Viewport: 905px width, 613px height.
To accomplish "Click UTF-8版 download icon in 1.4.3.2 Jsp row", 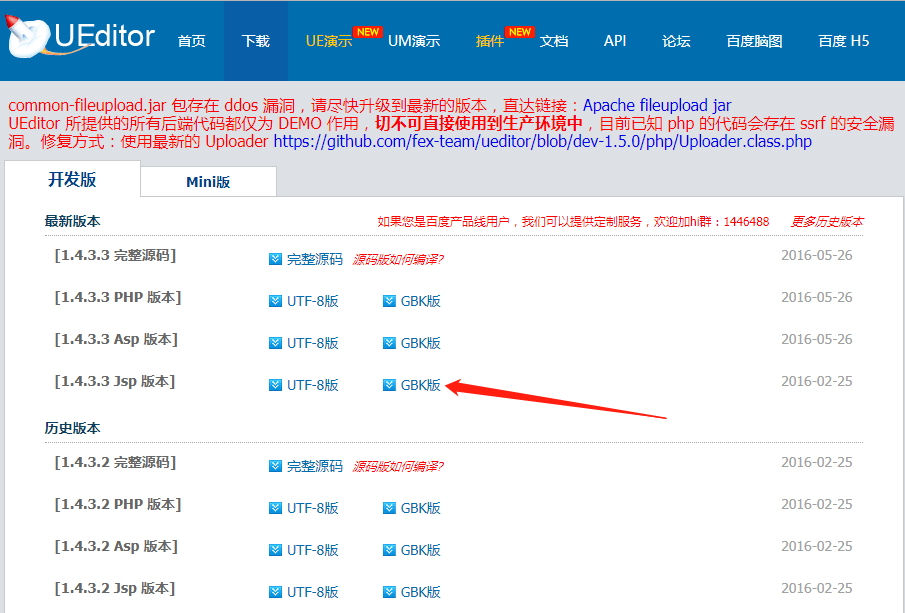I will (275, 592).
